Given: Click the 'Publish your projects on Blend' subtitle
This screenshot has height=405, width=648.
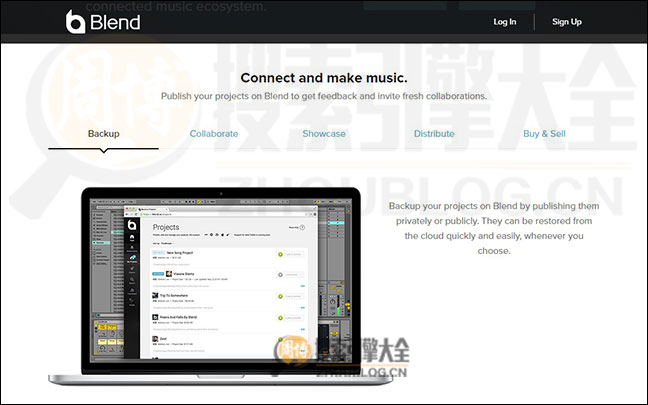Looking at the screenshot, I should click(x=324, y=96).
